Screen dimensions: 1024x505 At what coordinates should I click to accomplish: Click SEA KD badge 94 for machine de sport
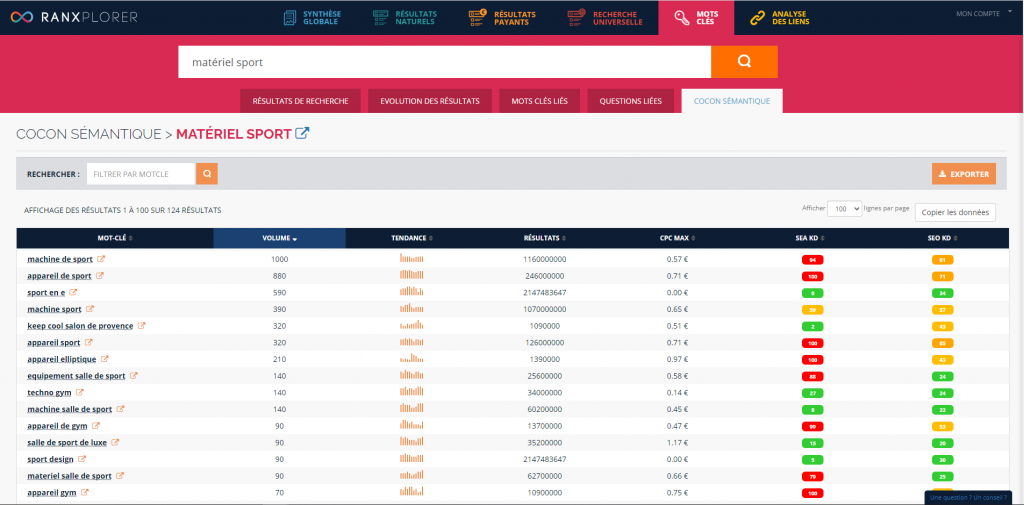(812, 259)
